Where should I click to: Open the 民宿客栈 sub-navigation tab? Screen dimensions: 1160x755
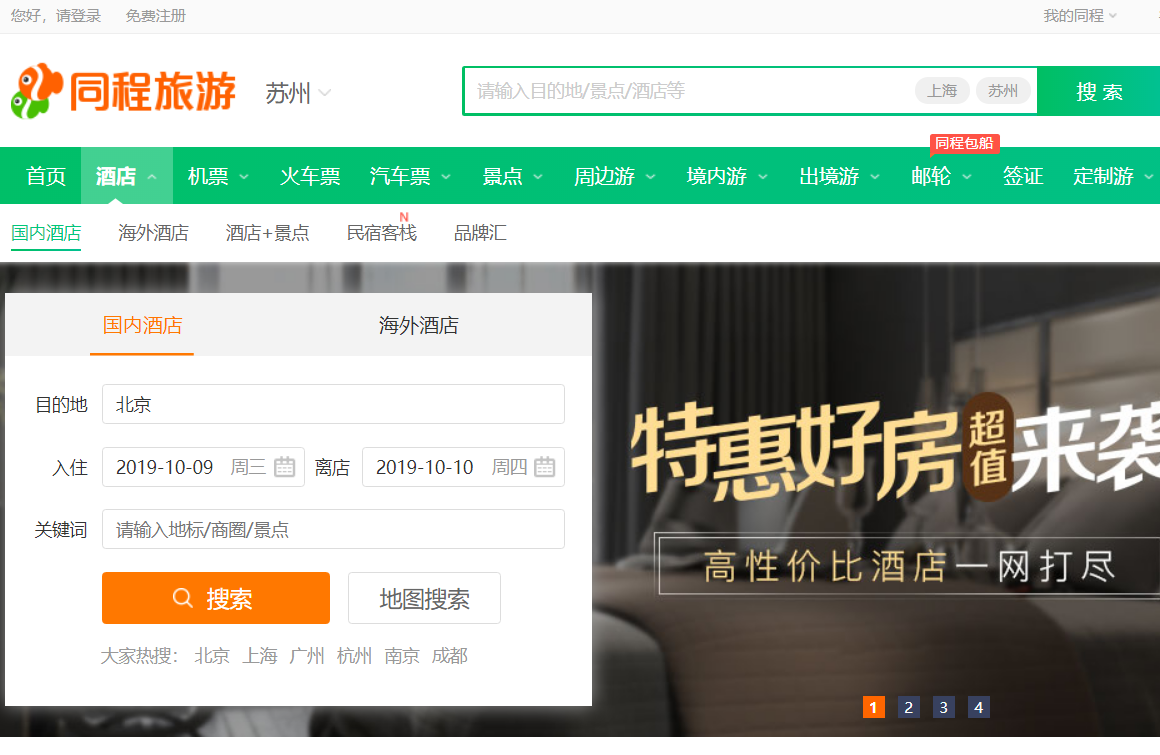click(x=382, y=233)
